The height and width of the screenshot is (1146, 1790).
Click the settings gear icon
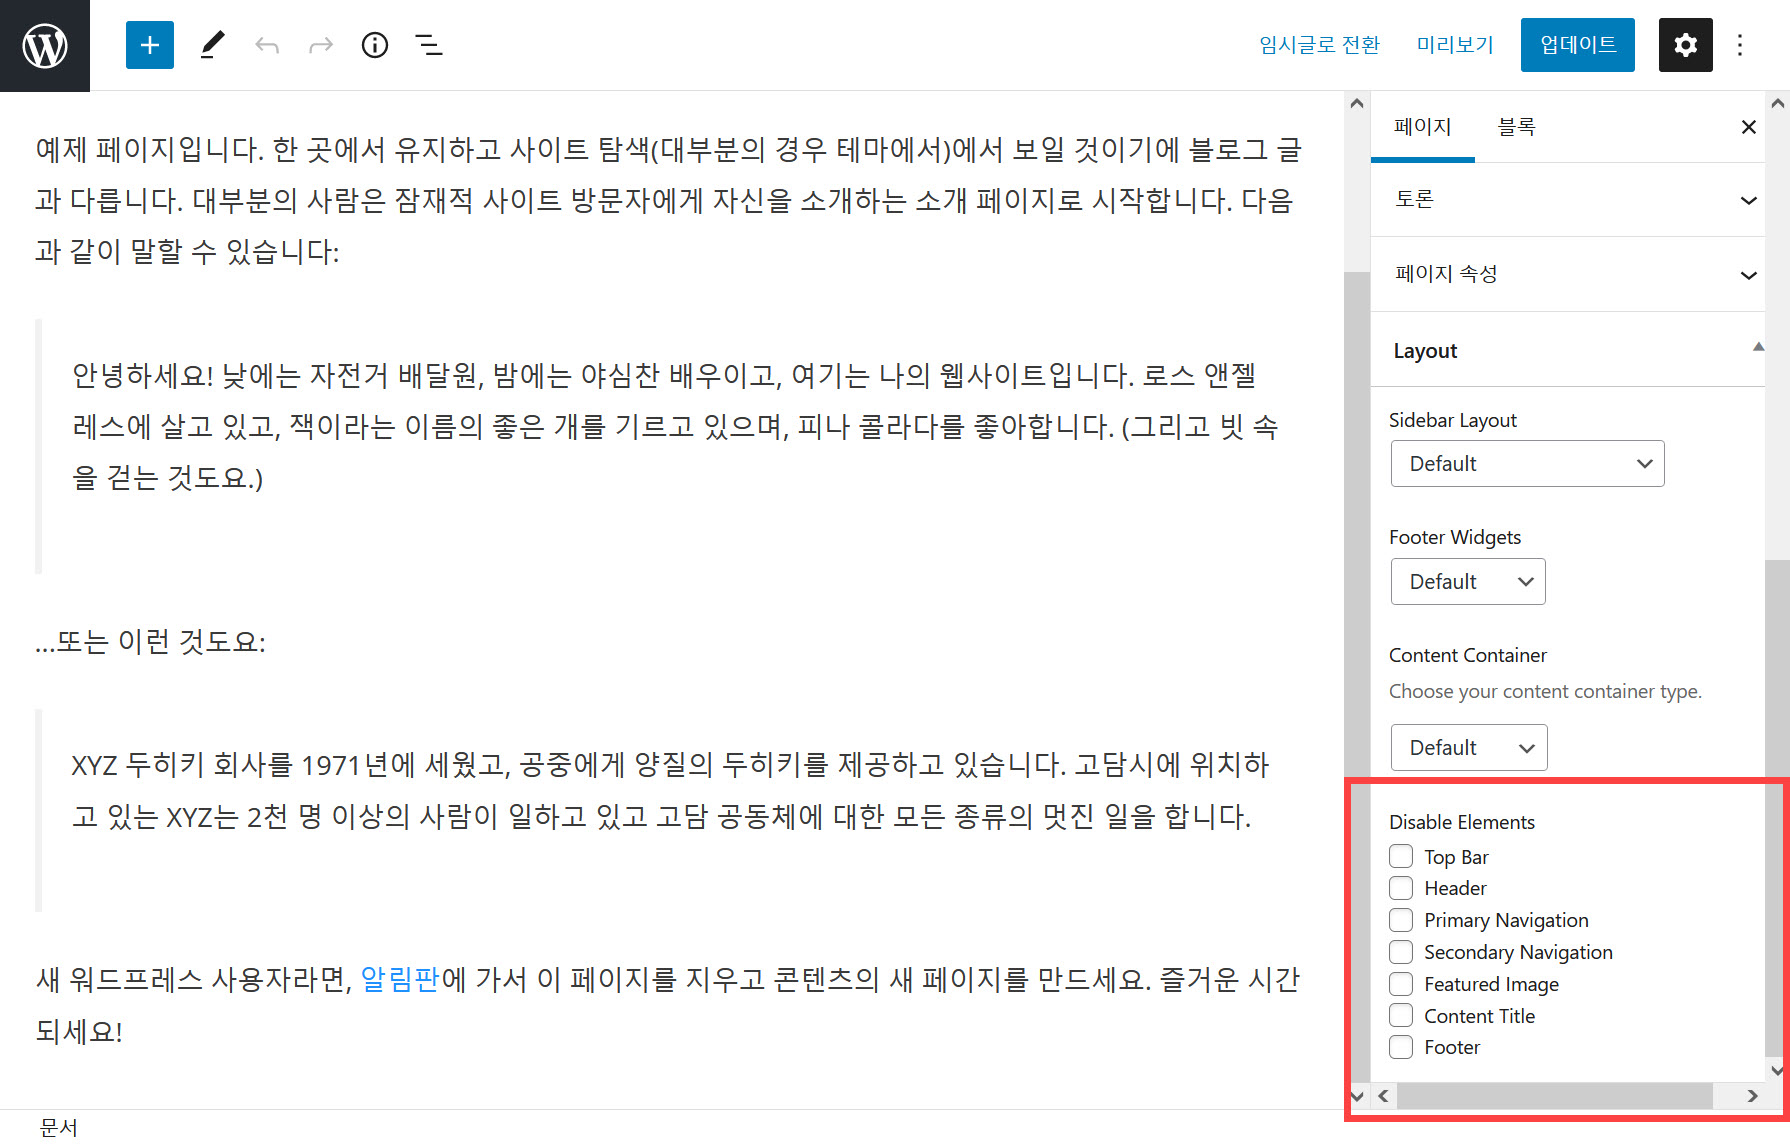pos(1685,45)
